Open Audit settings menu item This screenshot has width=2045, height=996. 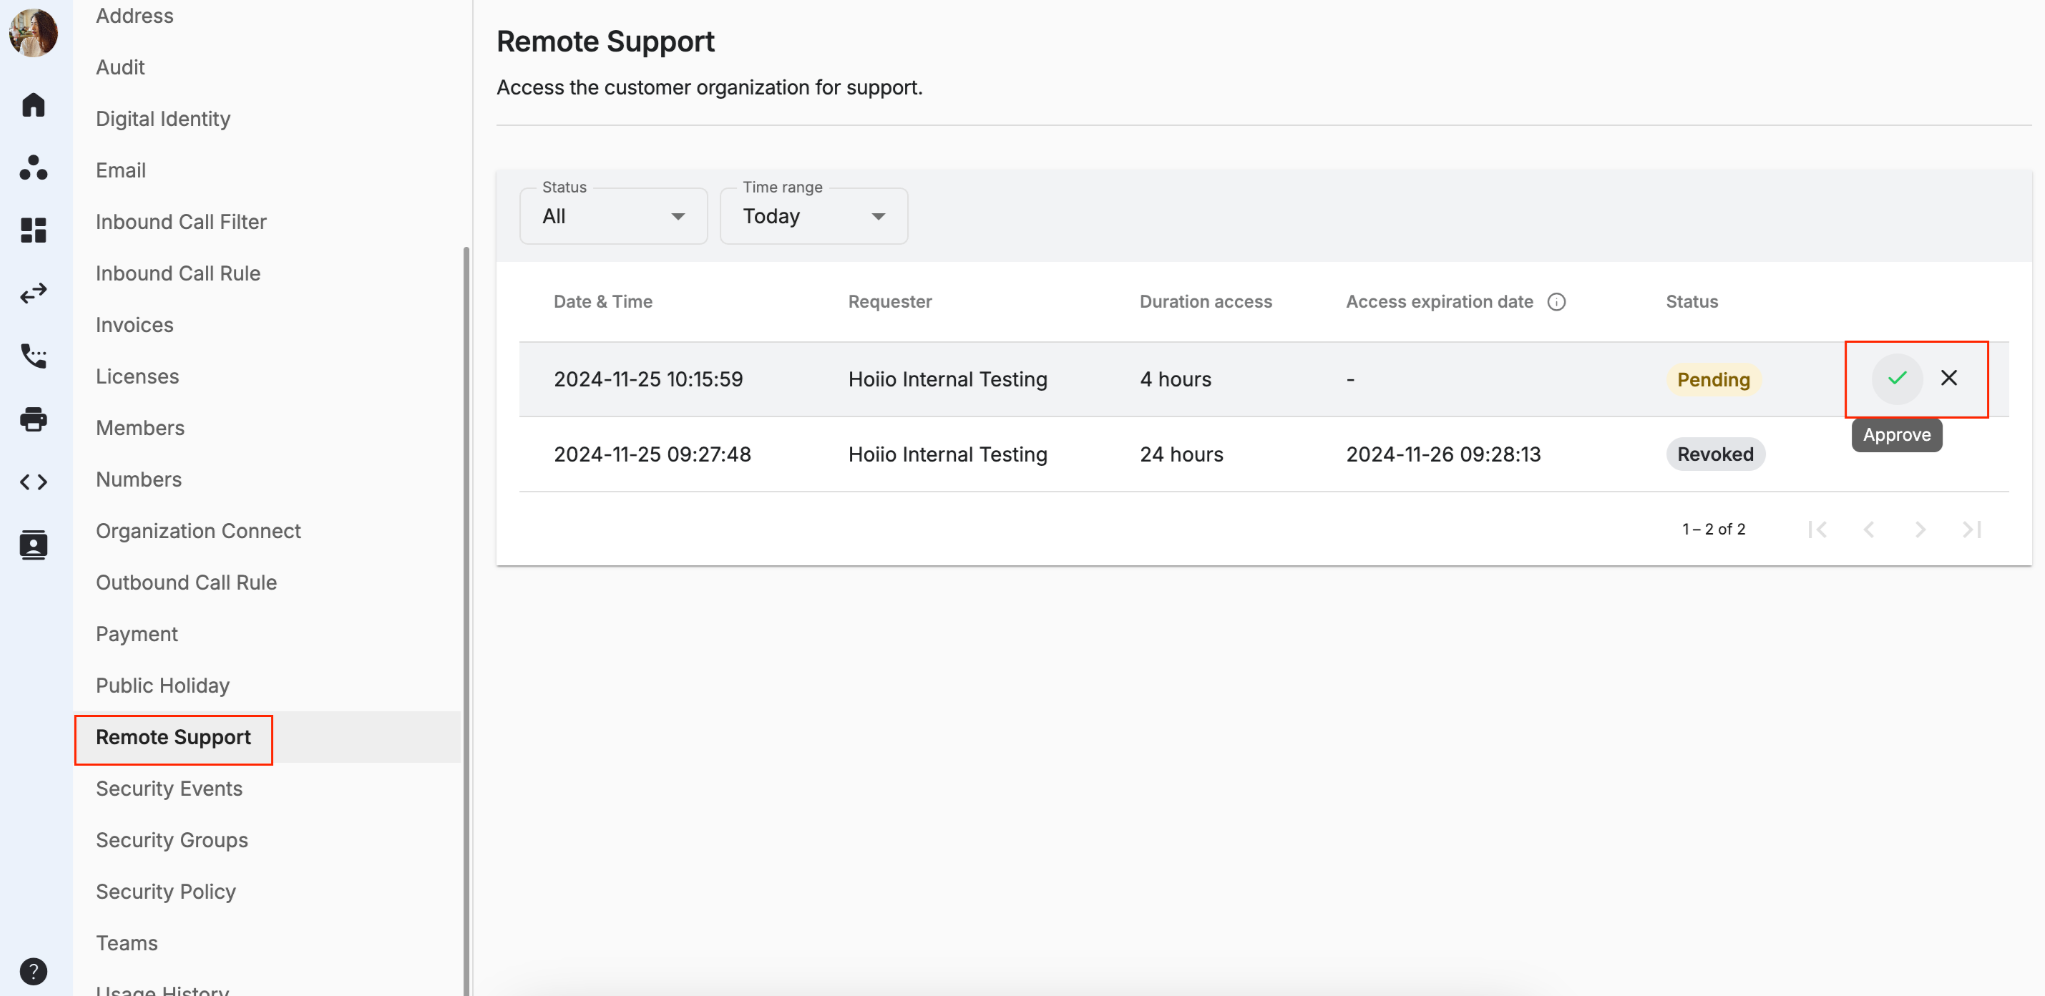click(x=120, y=67)
